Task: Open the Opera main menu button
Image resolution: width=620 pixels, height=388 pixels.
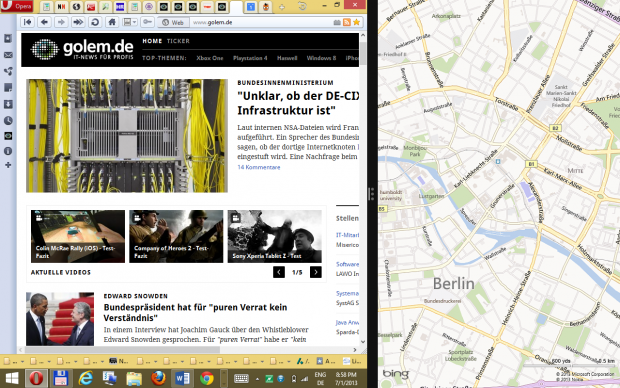Action: pyautogui.click(x=17, y=6)
